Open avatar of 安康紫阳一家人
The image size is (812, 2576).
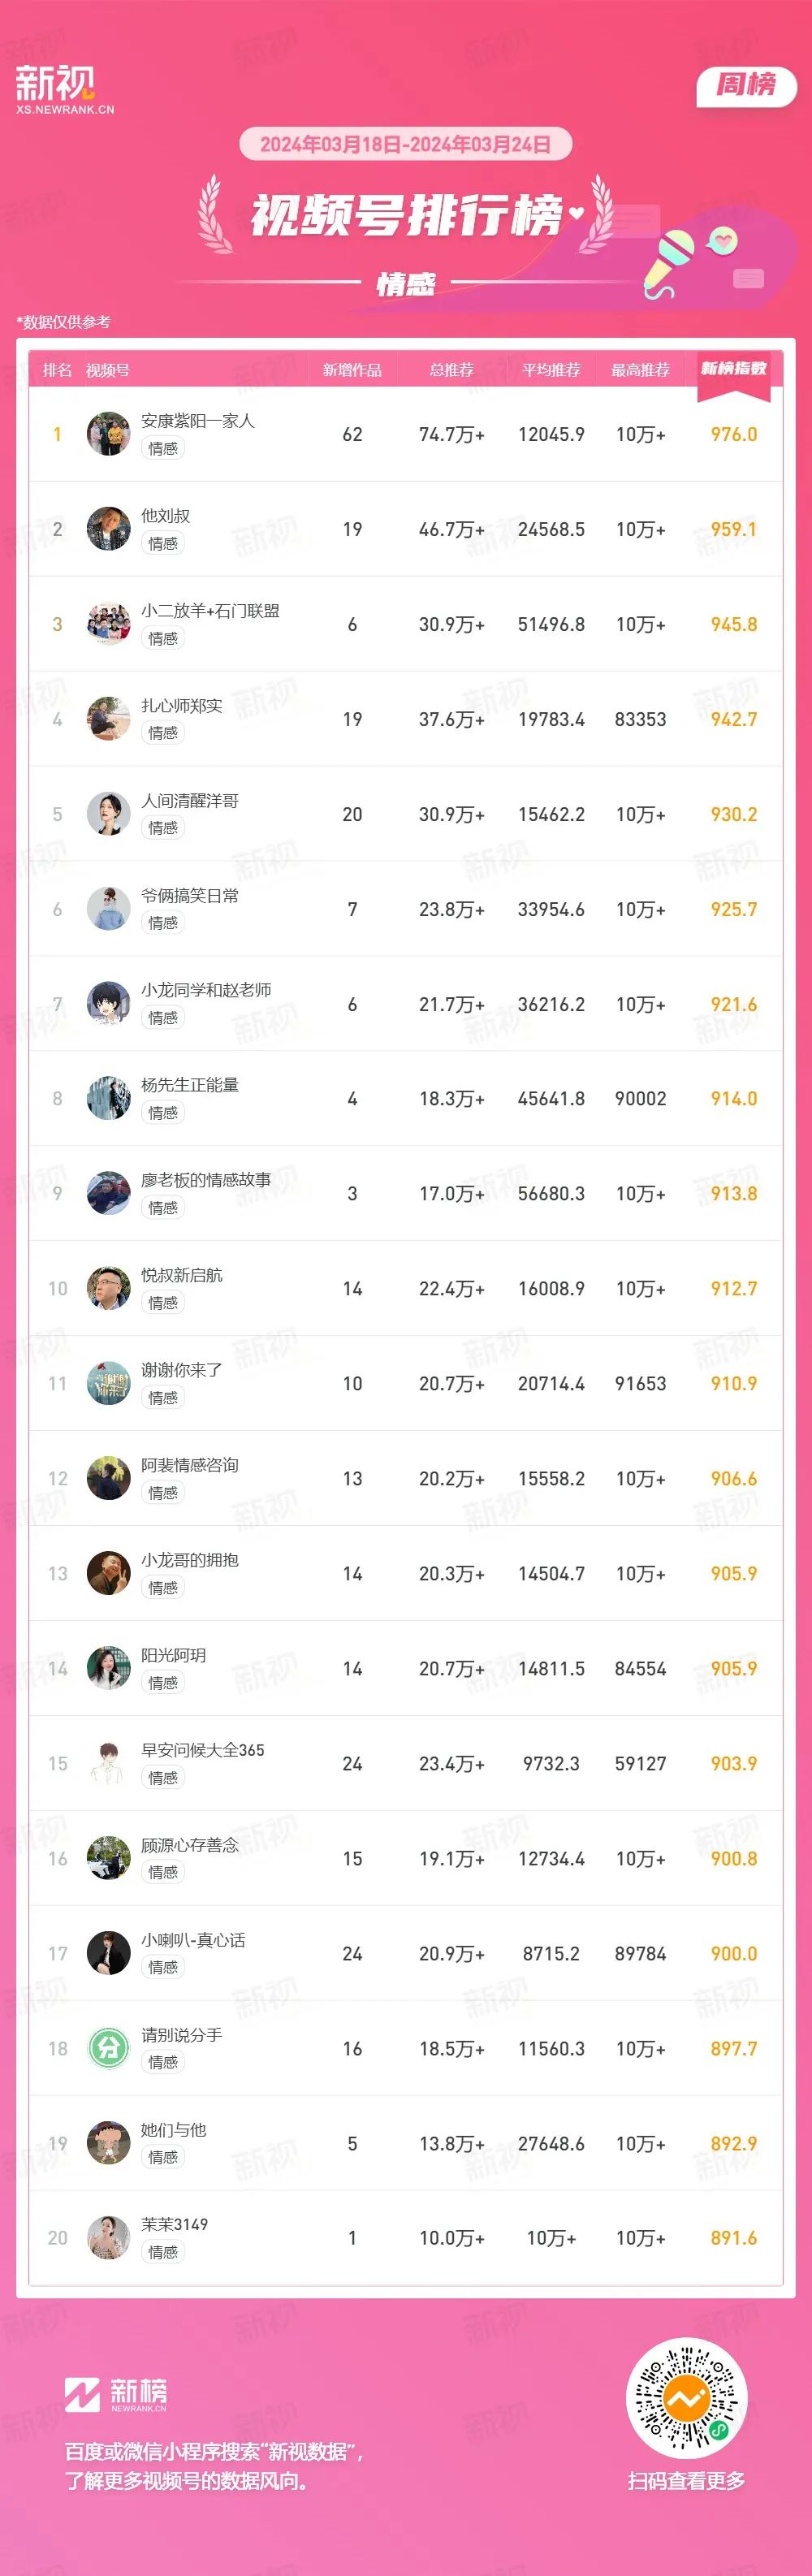pyautogui.click(x=108, y=434)
